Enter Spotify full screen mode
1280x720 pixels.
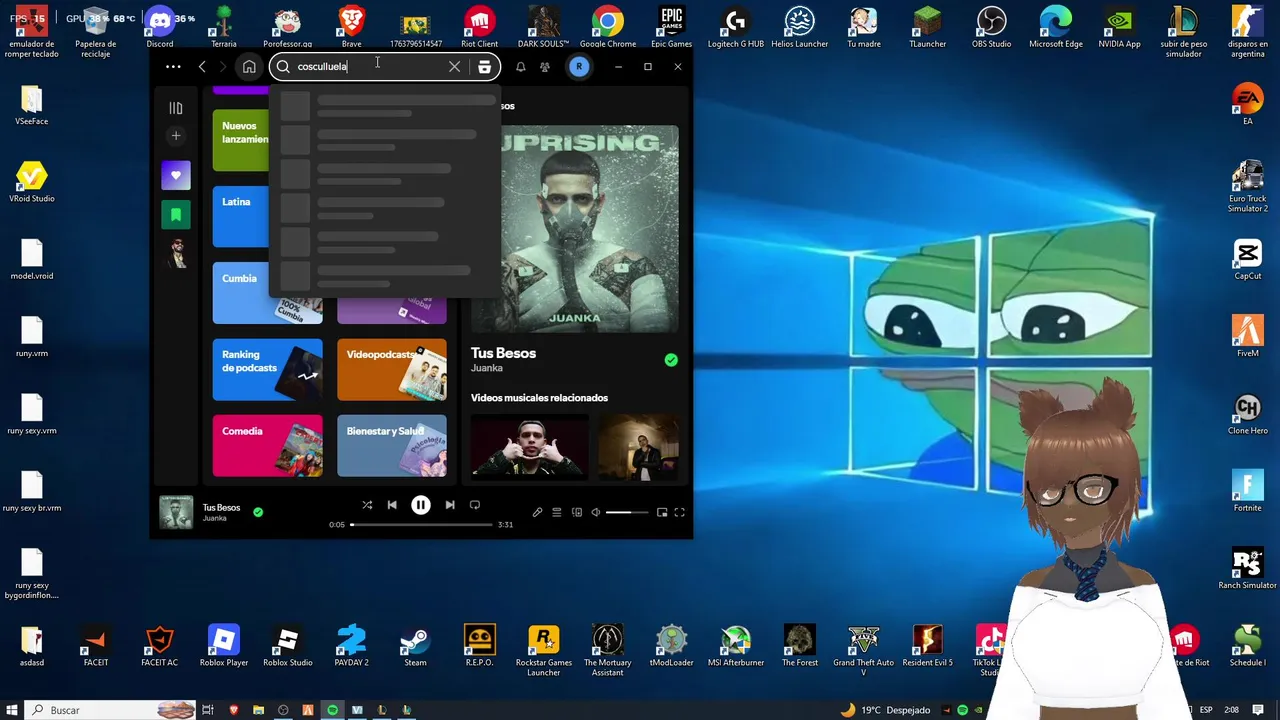680,513
